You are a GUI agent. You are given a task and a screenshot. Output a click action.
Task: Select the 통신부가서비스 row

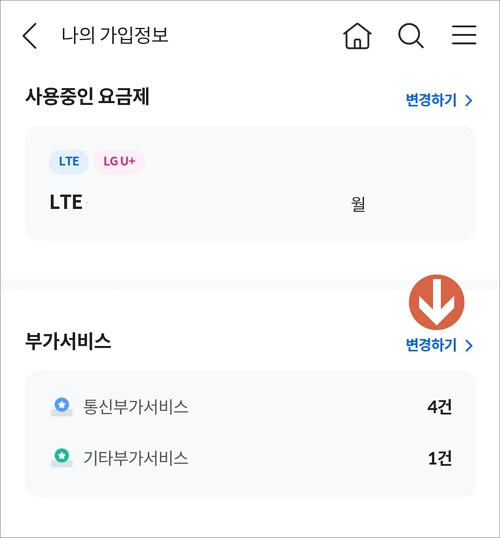click(251, 407)
